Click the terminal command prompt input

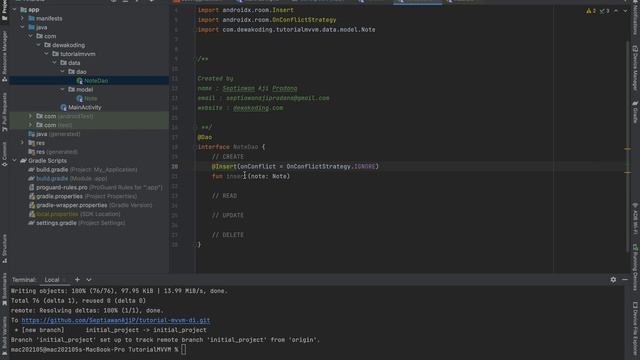pyautogui.click(x=184, y=349)
